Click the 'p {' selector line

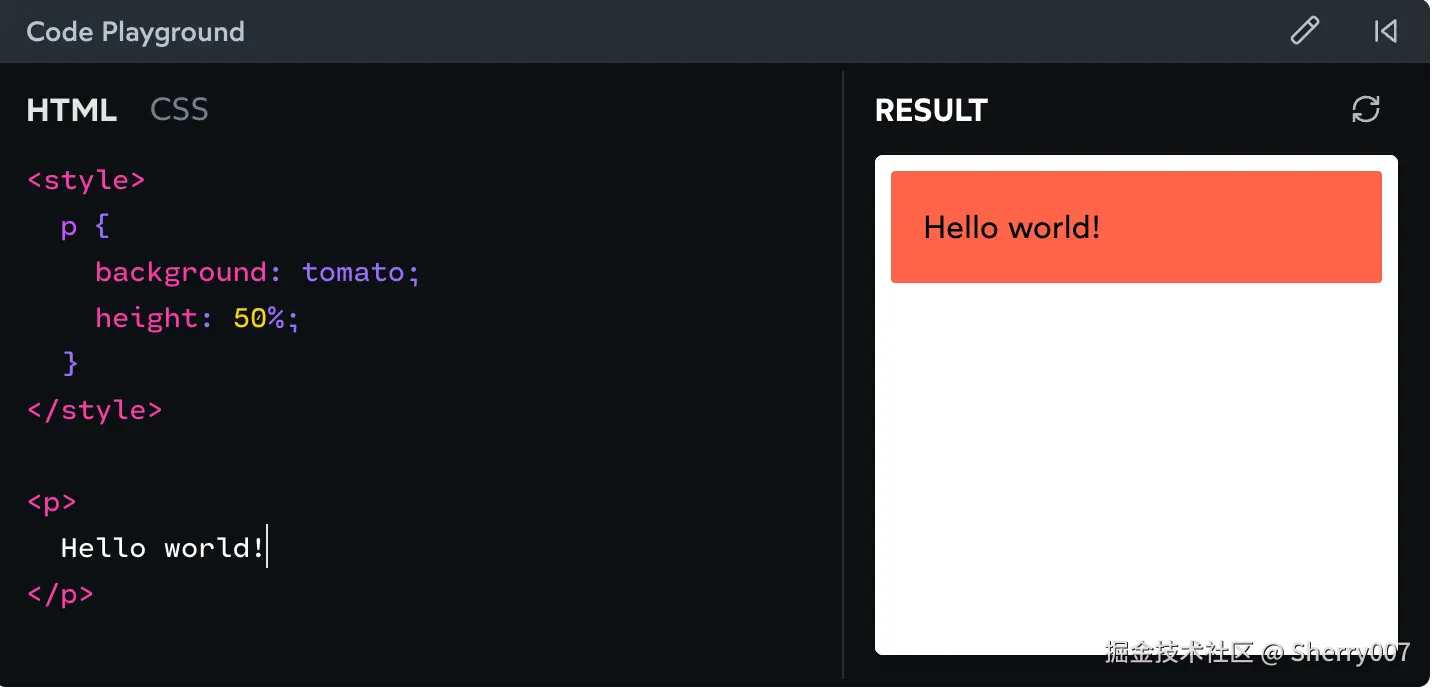(84, 226)
